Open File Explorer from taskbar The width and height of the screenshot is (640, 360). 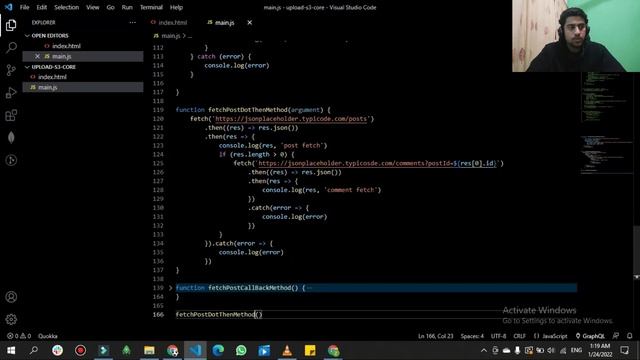[x=149, y=351]
